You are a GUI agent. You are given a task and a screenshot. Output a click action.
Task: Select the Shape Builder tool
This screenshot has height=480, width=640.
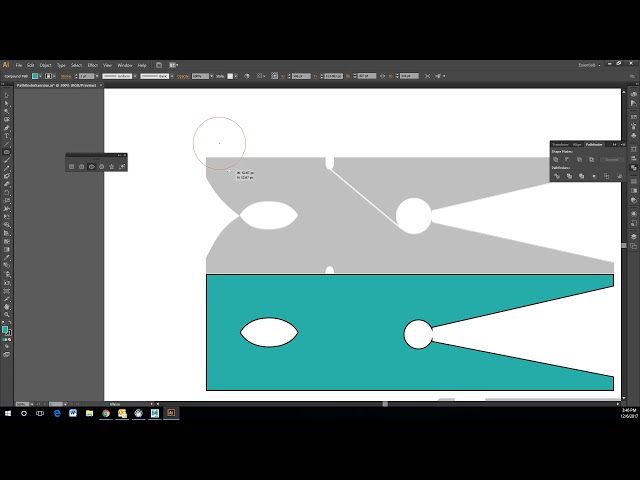pyautogui.click(x=7, y=225)
